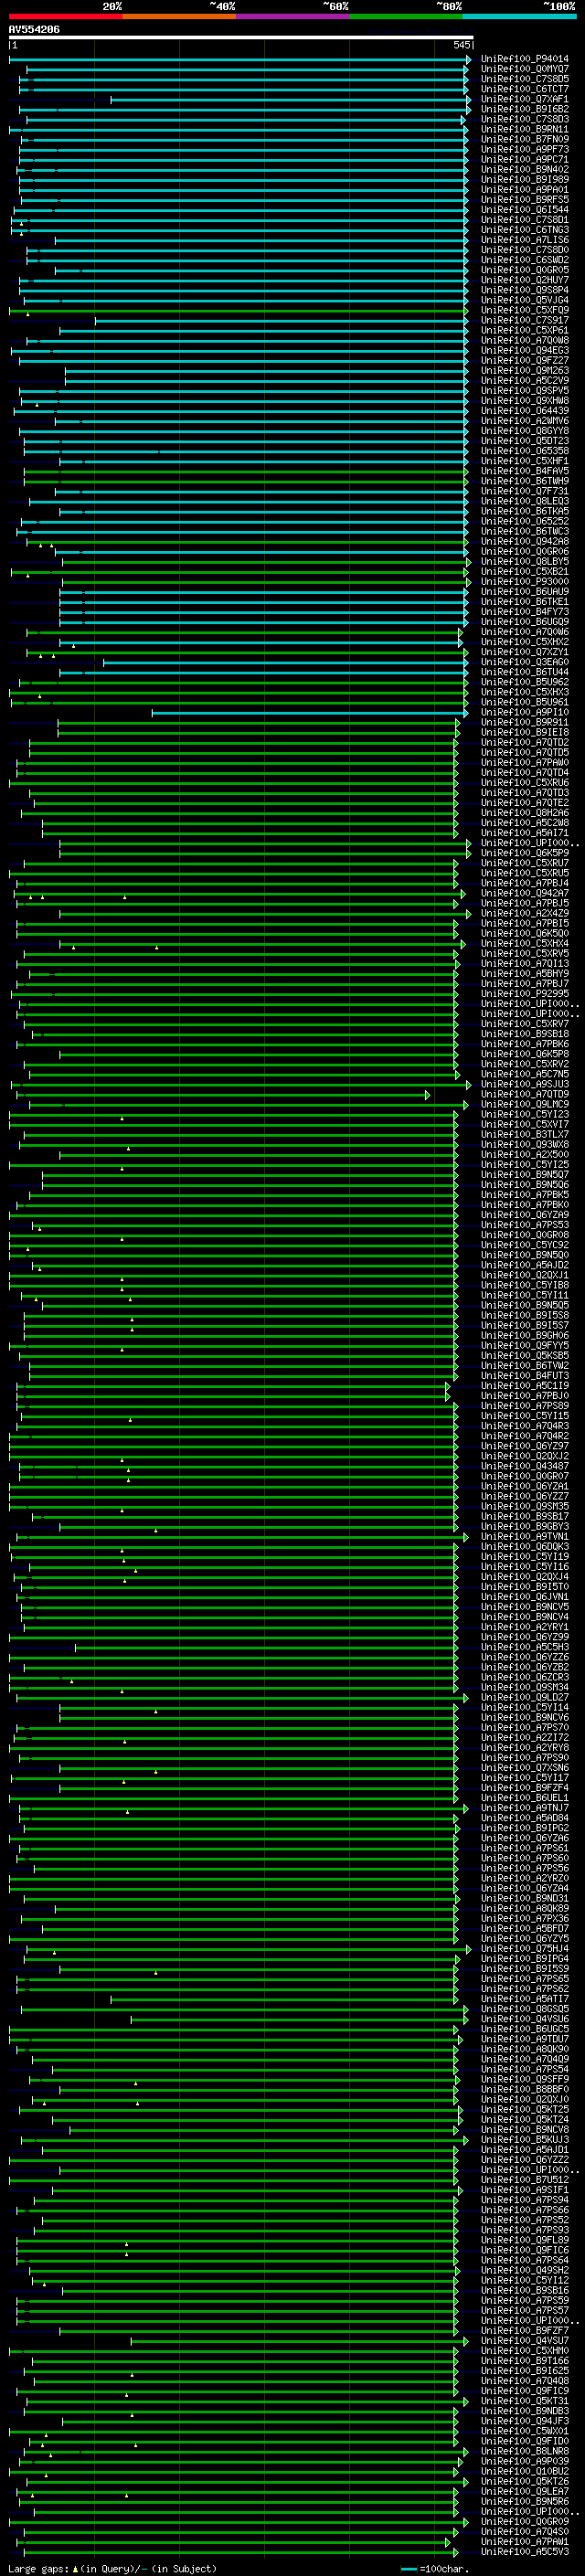Viewport: 585px width, 2576px height.
Task: Select the UniRef100_Q94JF3 label
Action: pyautogui.click(x=525, y=2420)
